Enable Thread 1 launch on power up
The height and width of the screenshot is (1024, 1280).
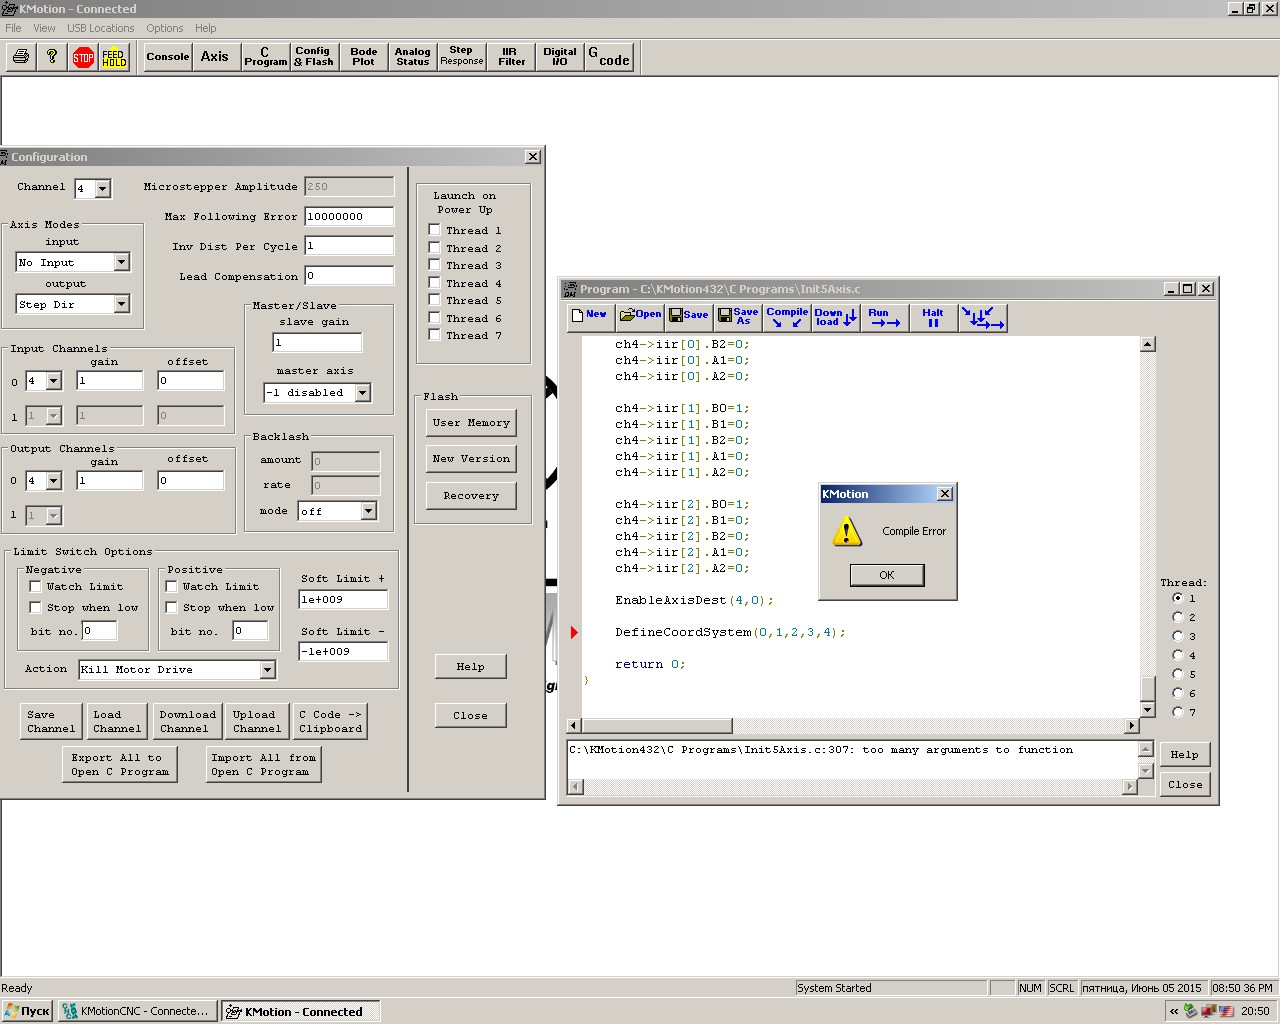[435, 230]
